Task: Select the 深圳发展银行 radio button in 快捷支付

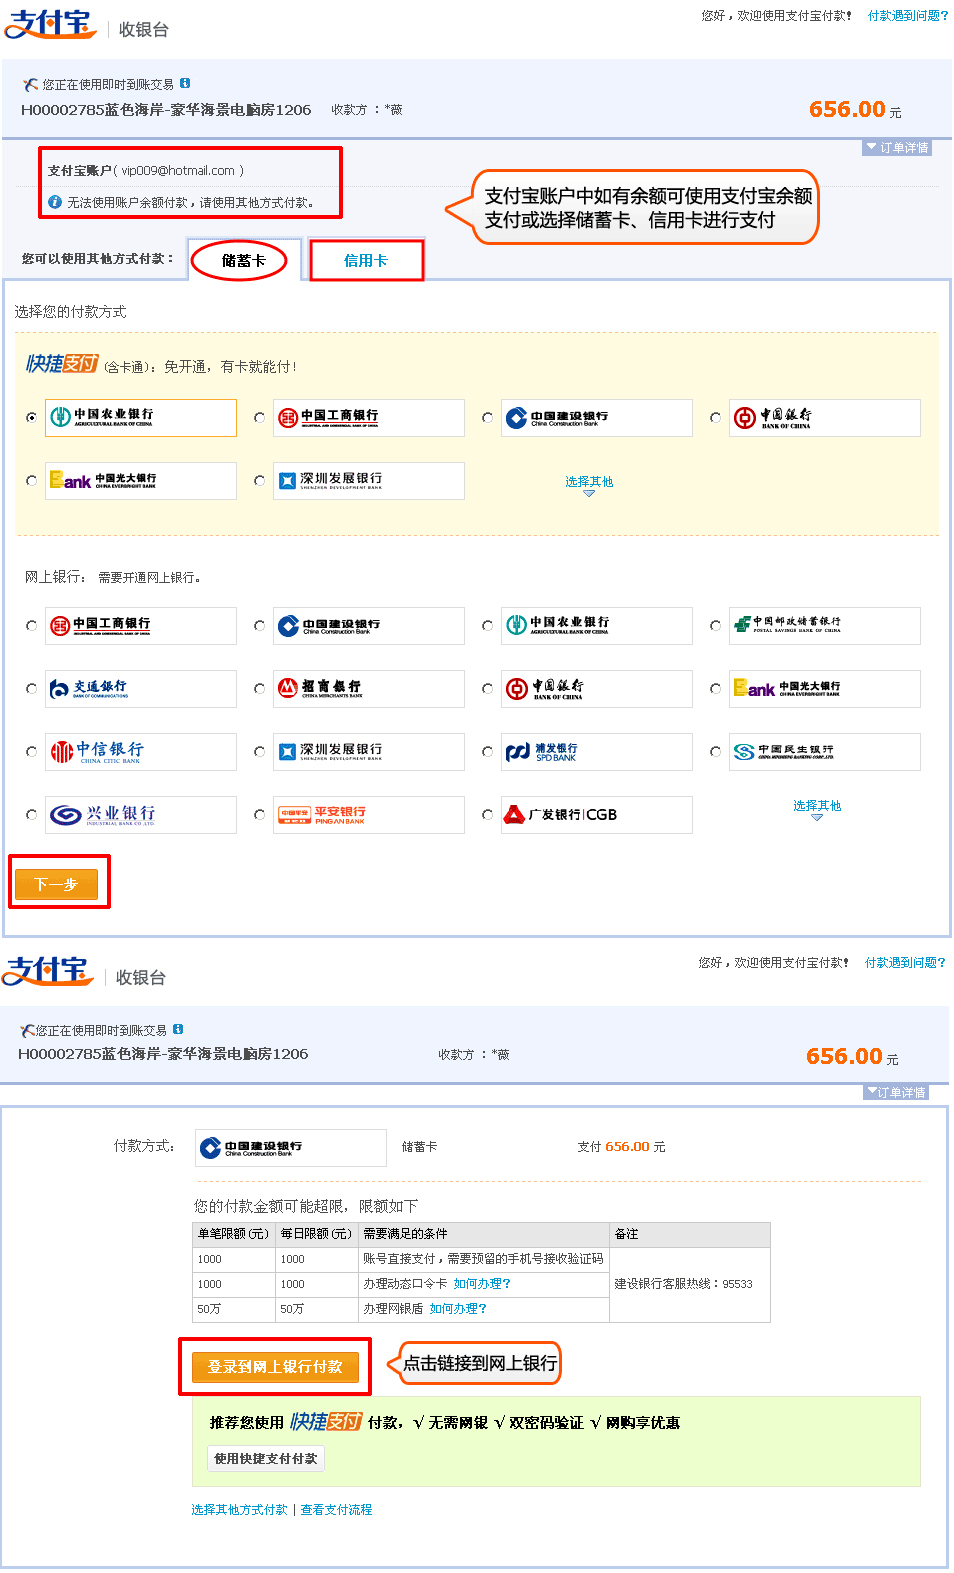Action: (x=260, y=481)
